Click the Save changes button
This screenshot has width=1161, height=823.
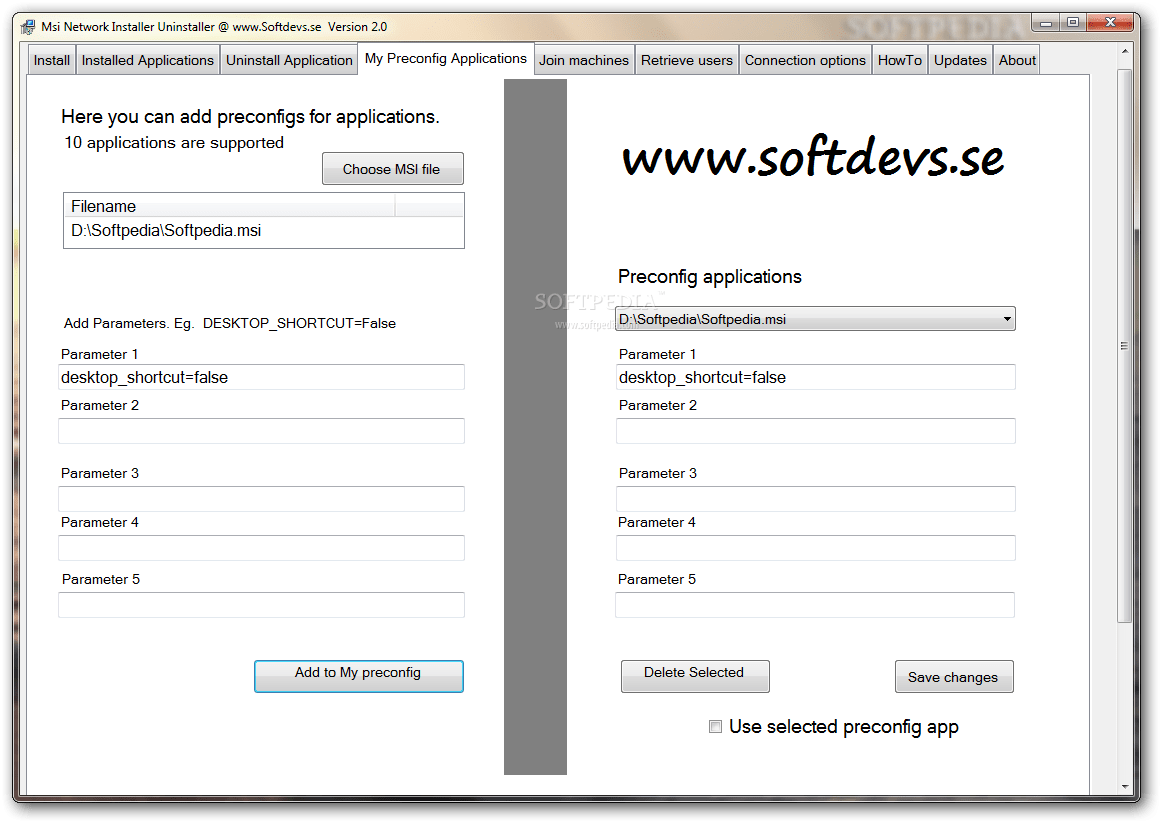point(954,676)
